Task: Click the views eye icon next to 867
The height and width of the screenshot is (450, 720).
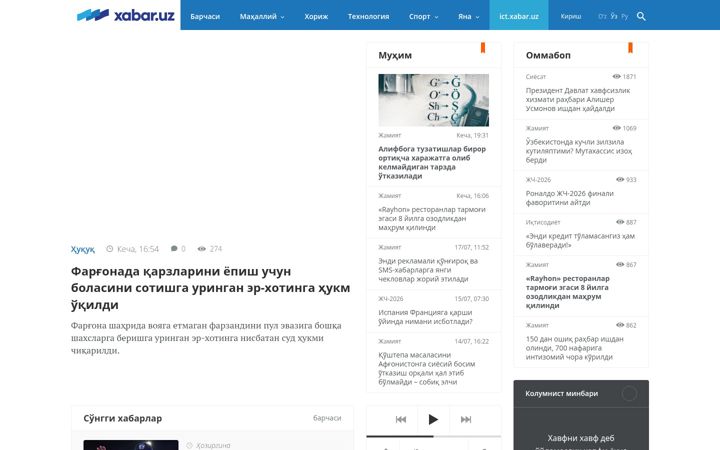Action: (x=620, y=264)
